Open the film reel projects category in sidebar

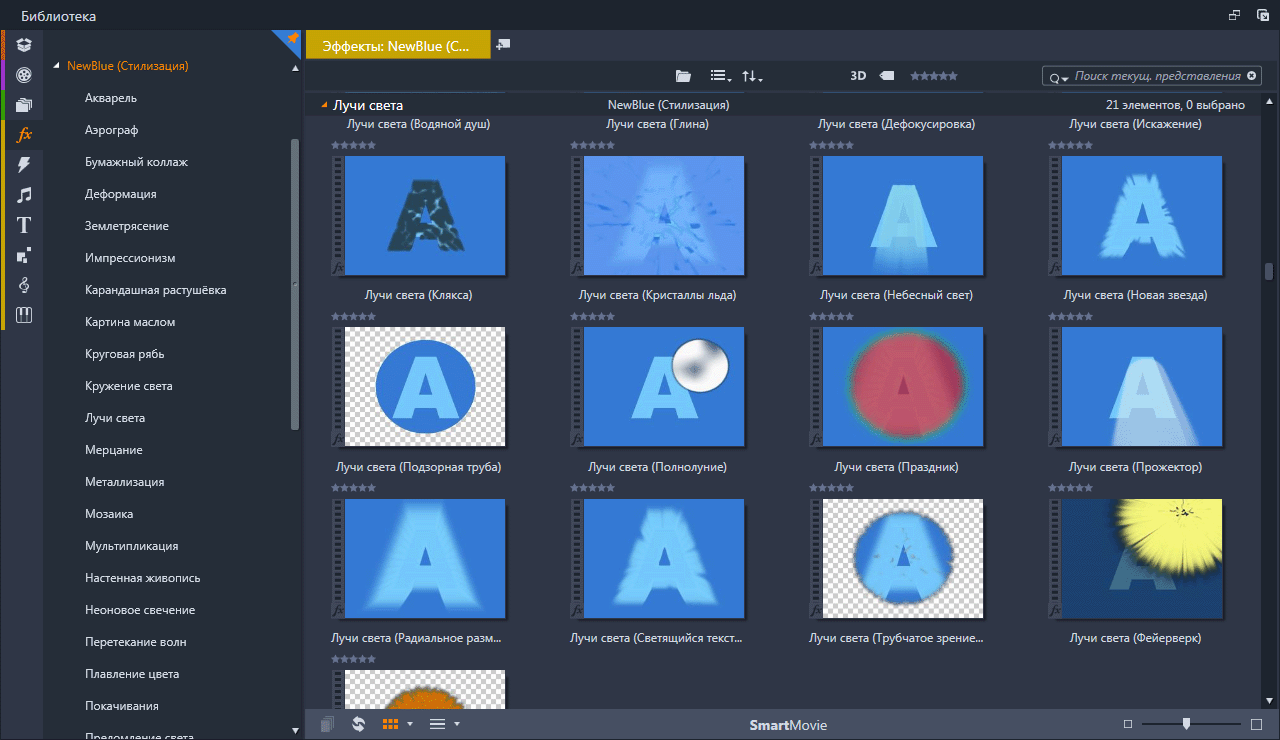click(x=24, y=74)
